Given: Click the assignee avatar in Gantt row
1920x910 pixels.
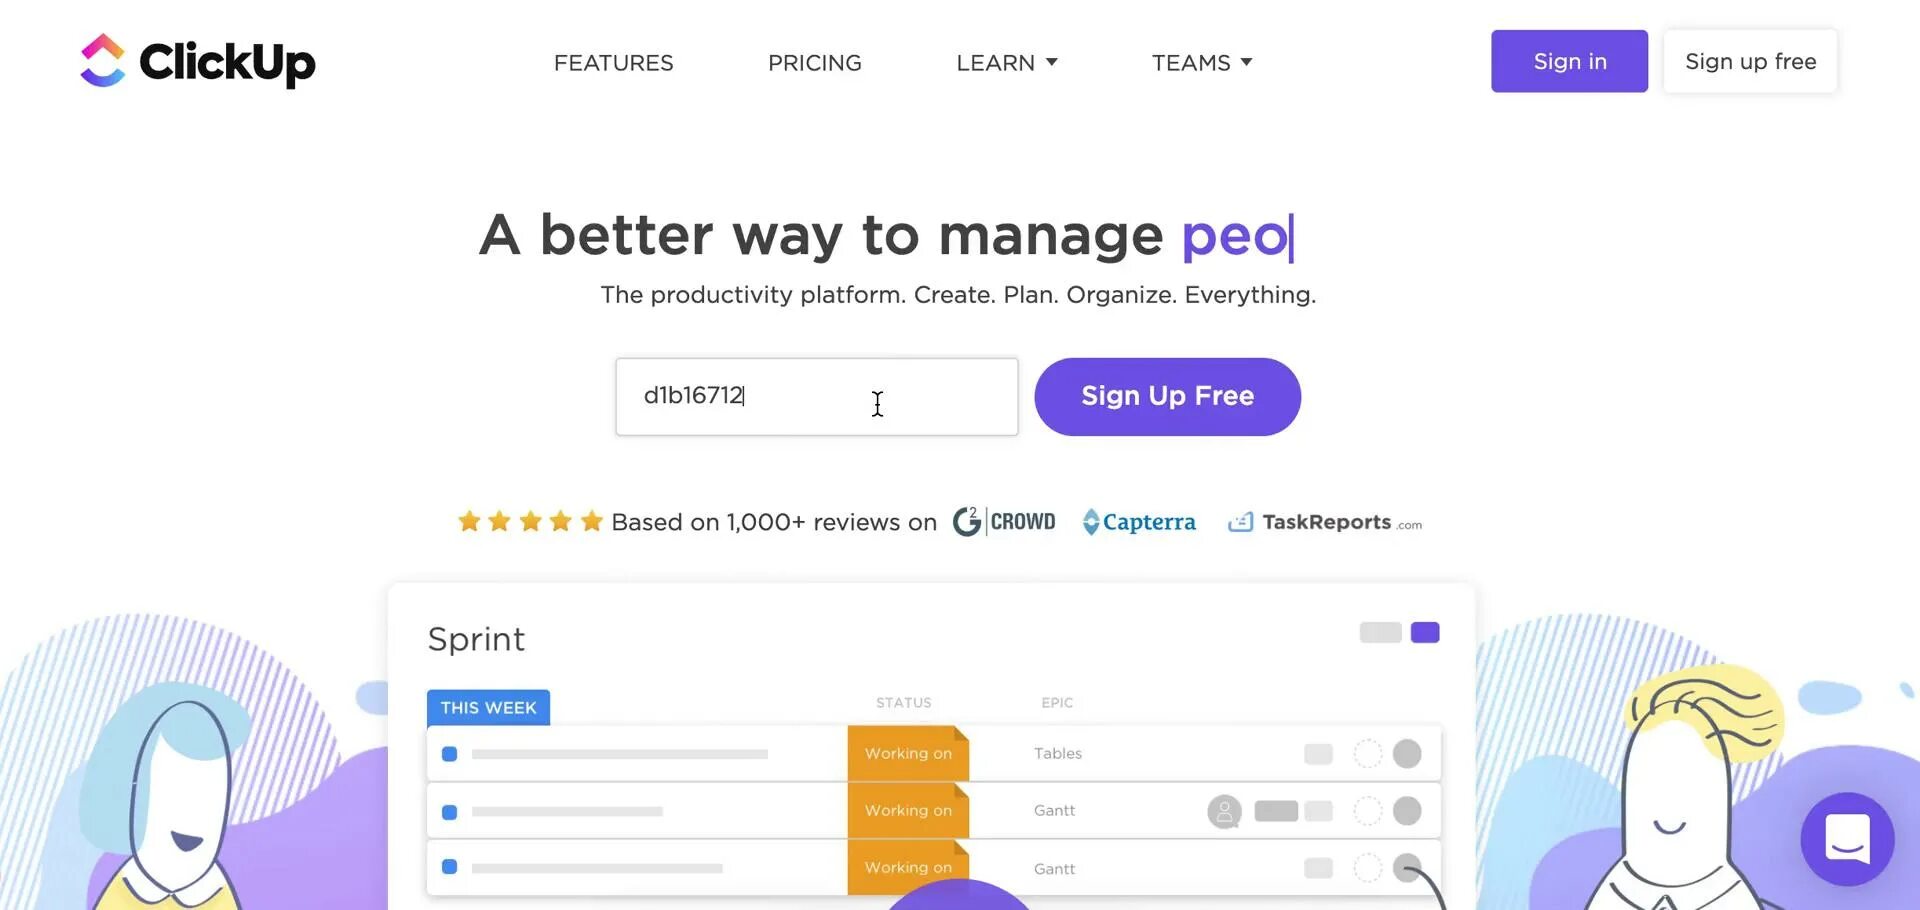Looking at the screenshot, I should pos(1224,811).
